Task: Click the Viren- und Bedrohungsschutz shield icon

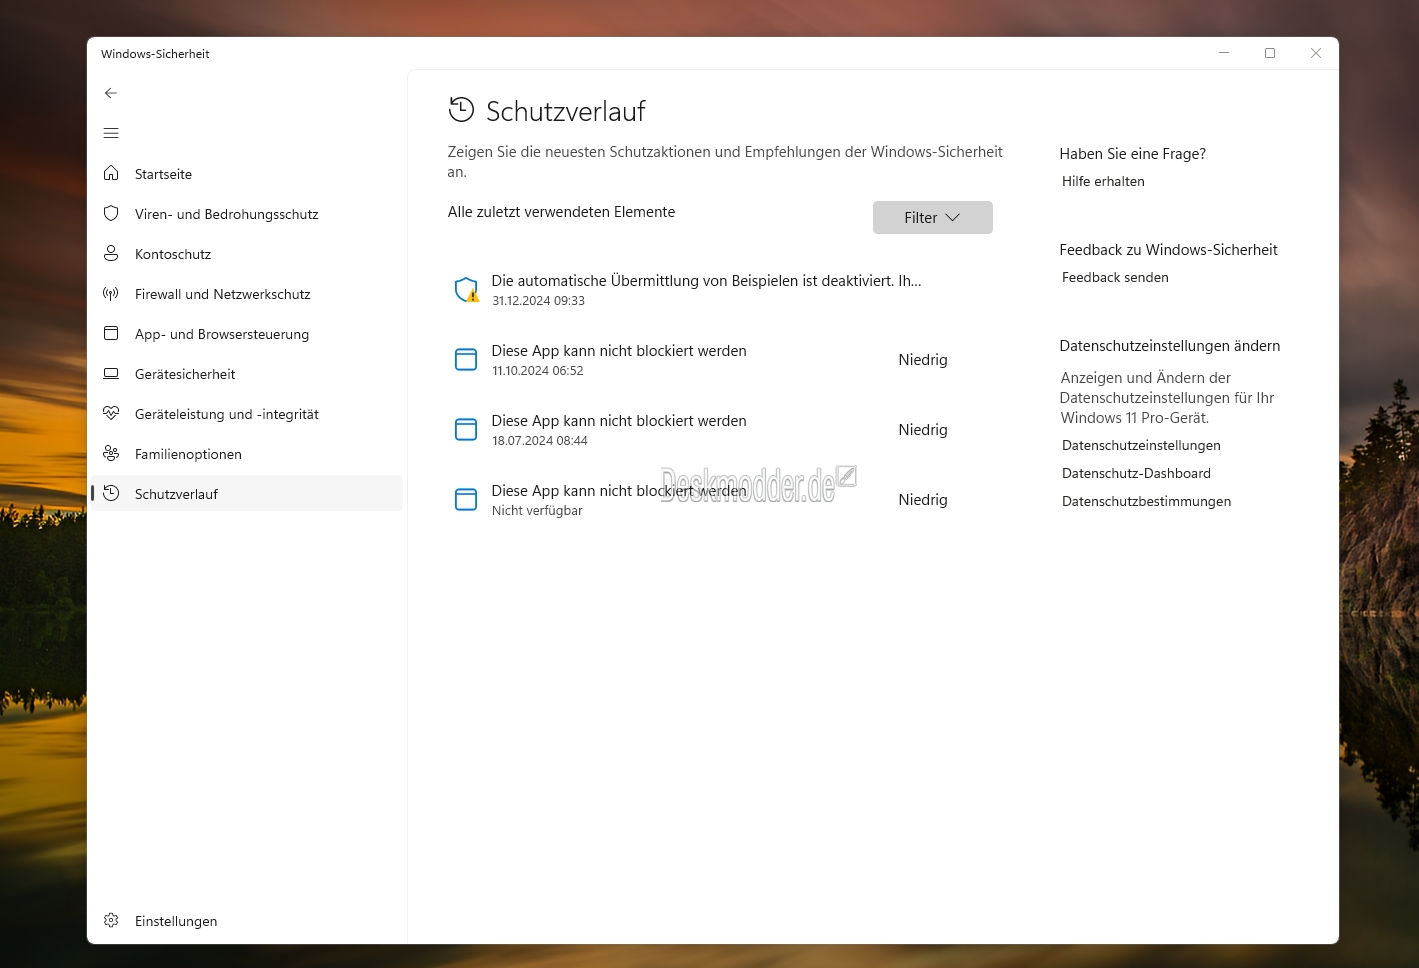Action: coord(111,213)
